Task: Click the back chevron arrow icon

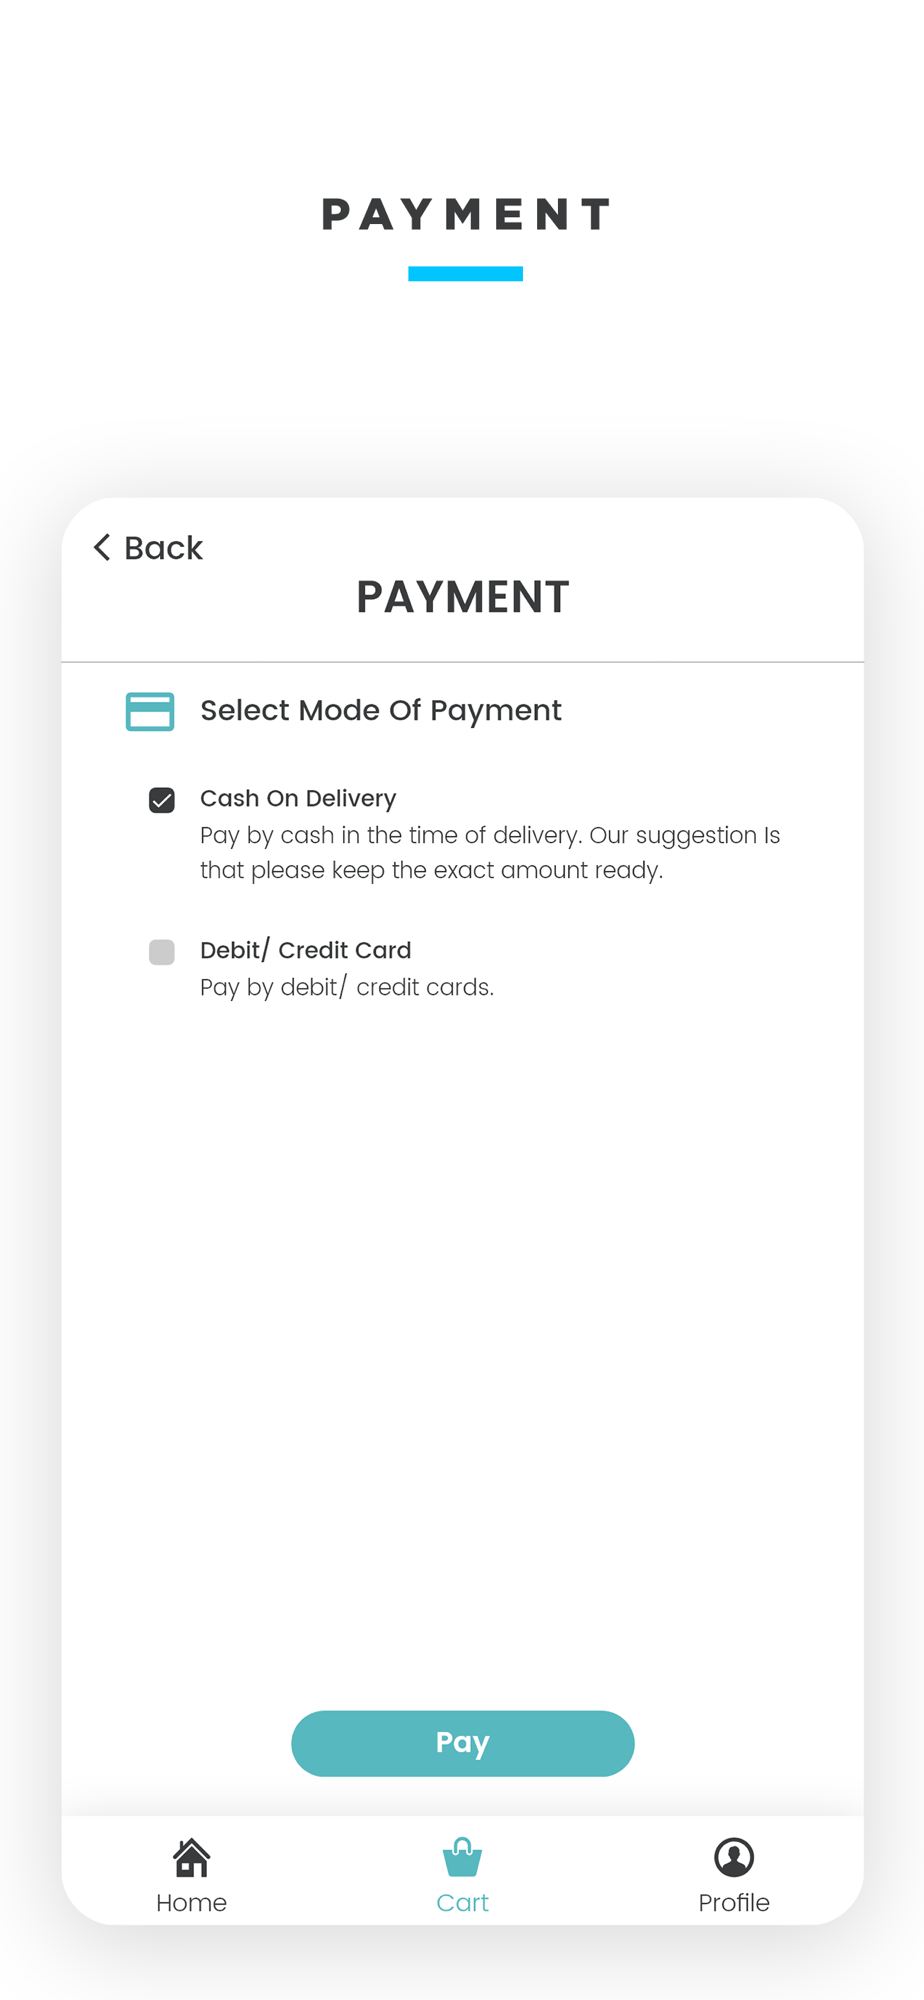Action: tap(102, 547)
